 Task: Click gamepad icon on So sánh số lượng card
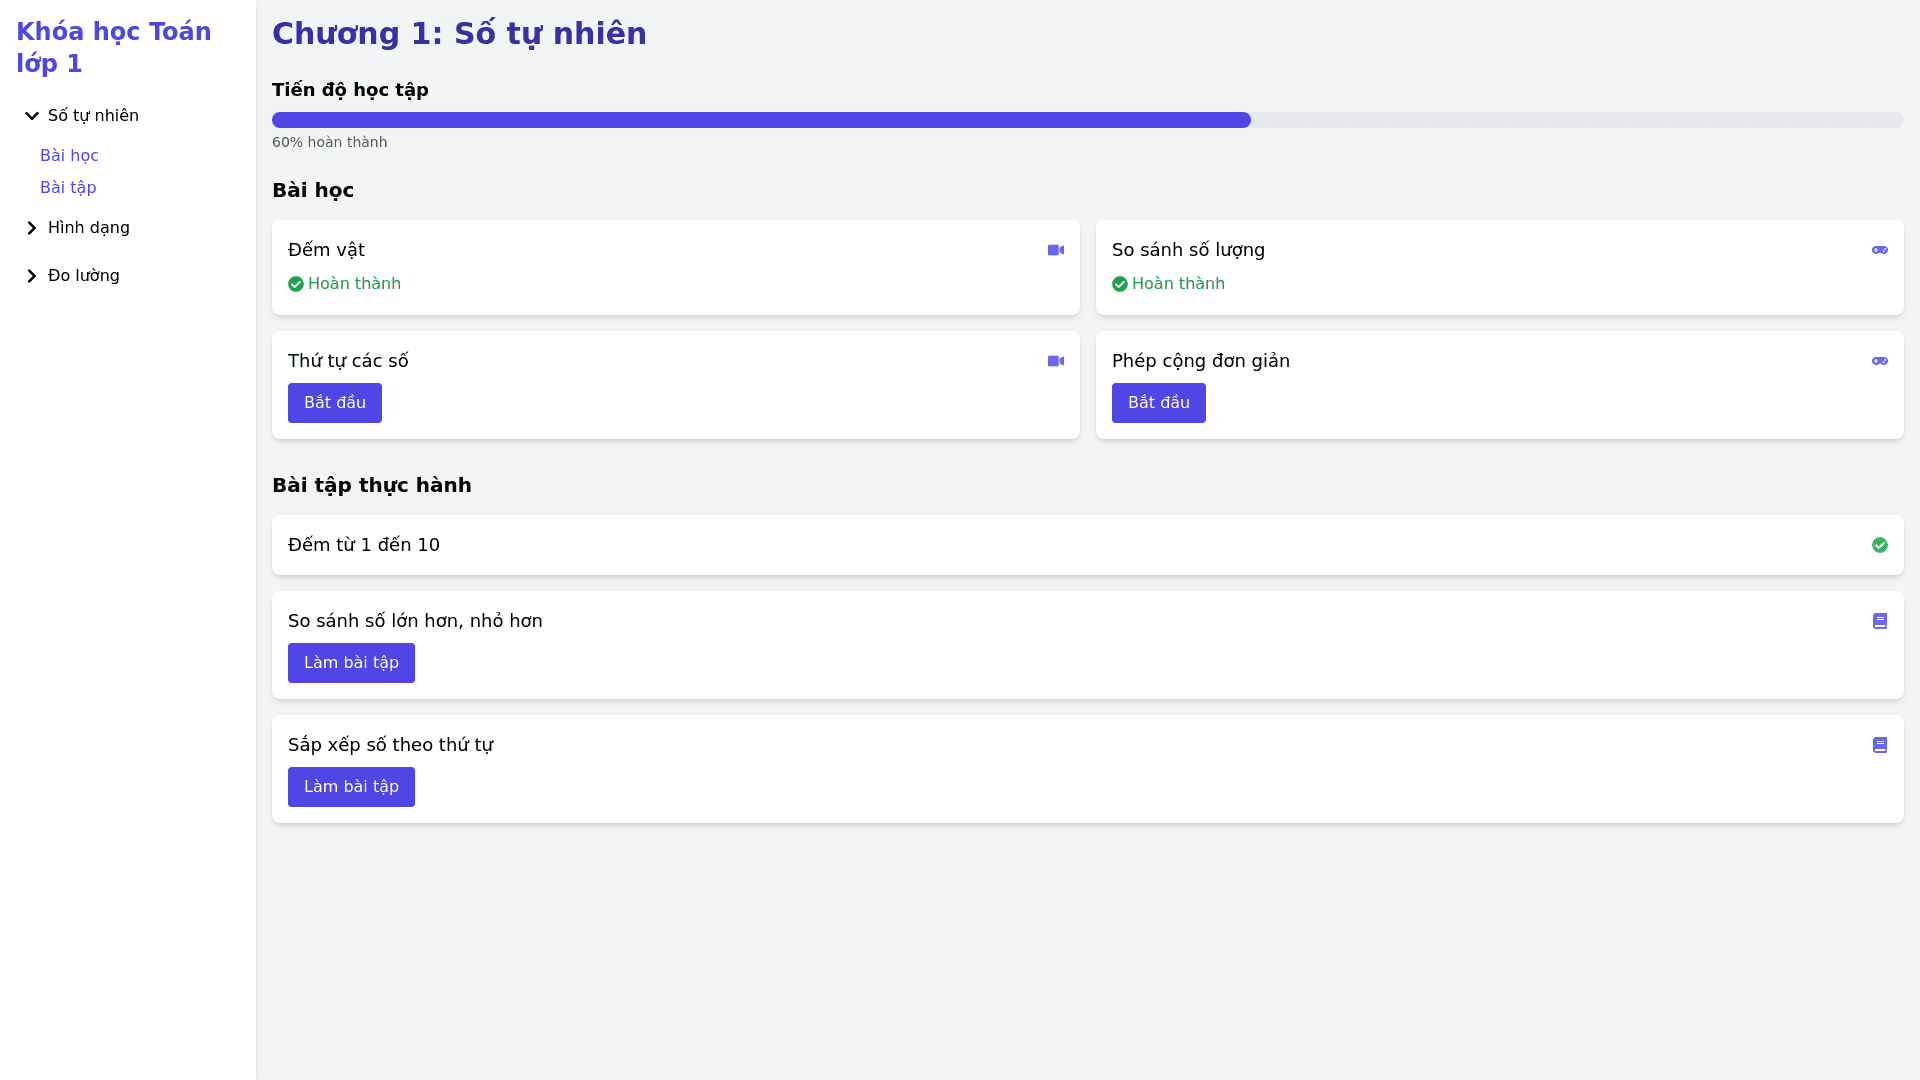click(1879, 250)
